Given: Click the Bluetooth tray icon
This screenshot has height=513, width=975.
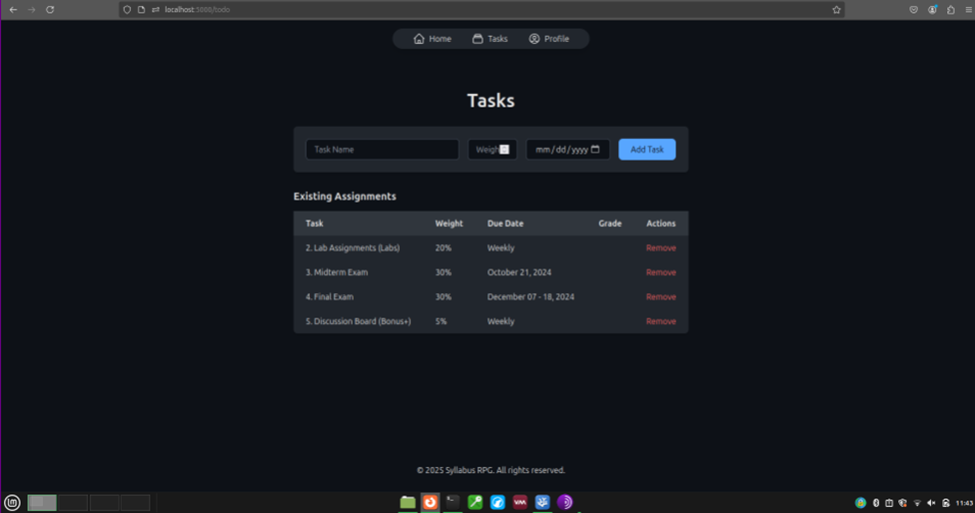Looking at the screenshot, I should tap(876, 503).
